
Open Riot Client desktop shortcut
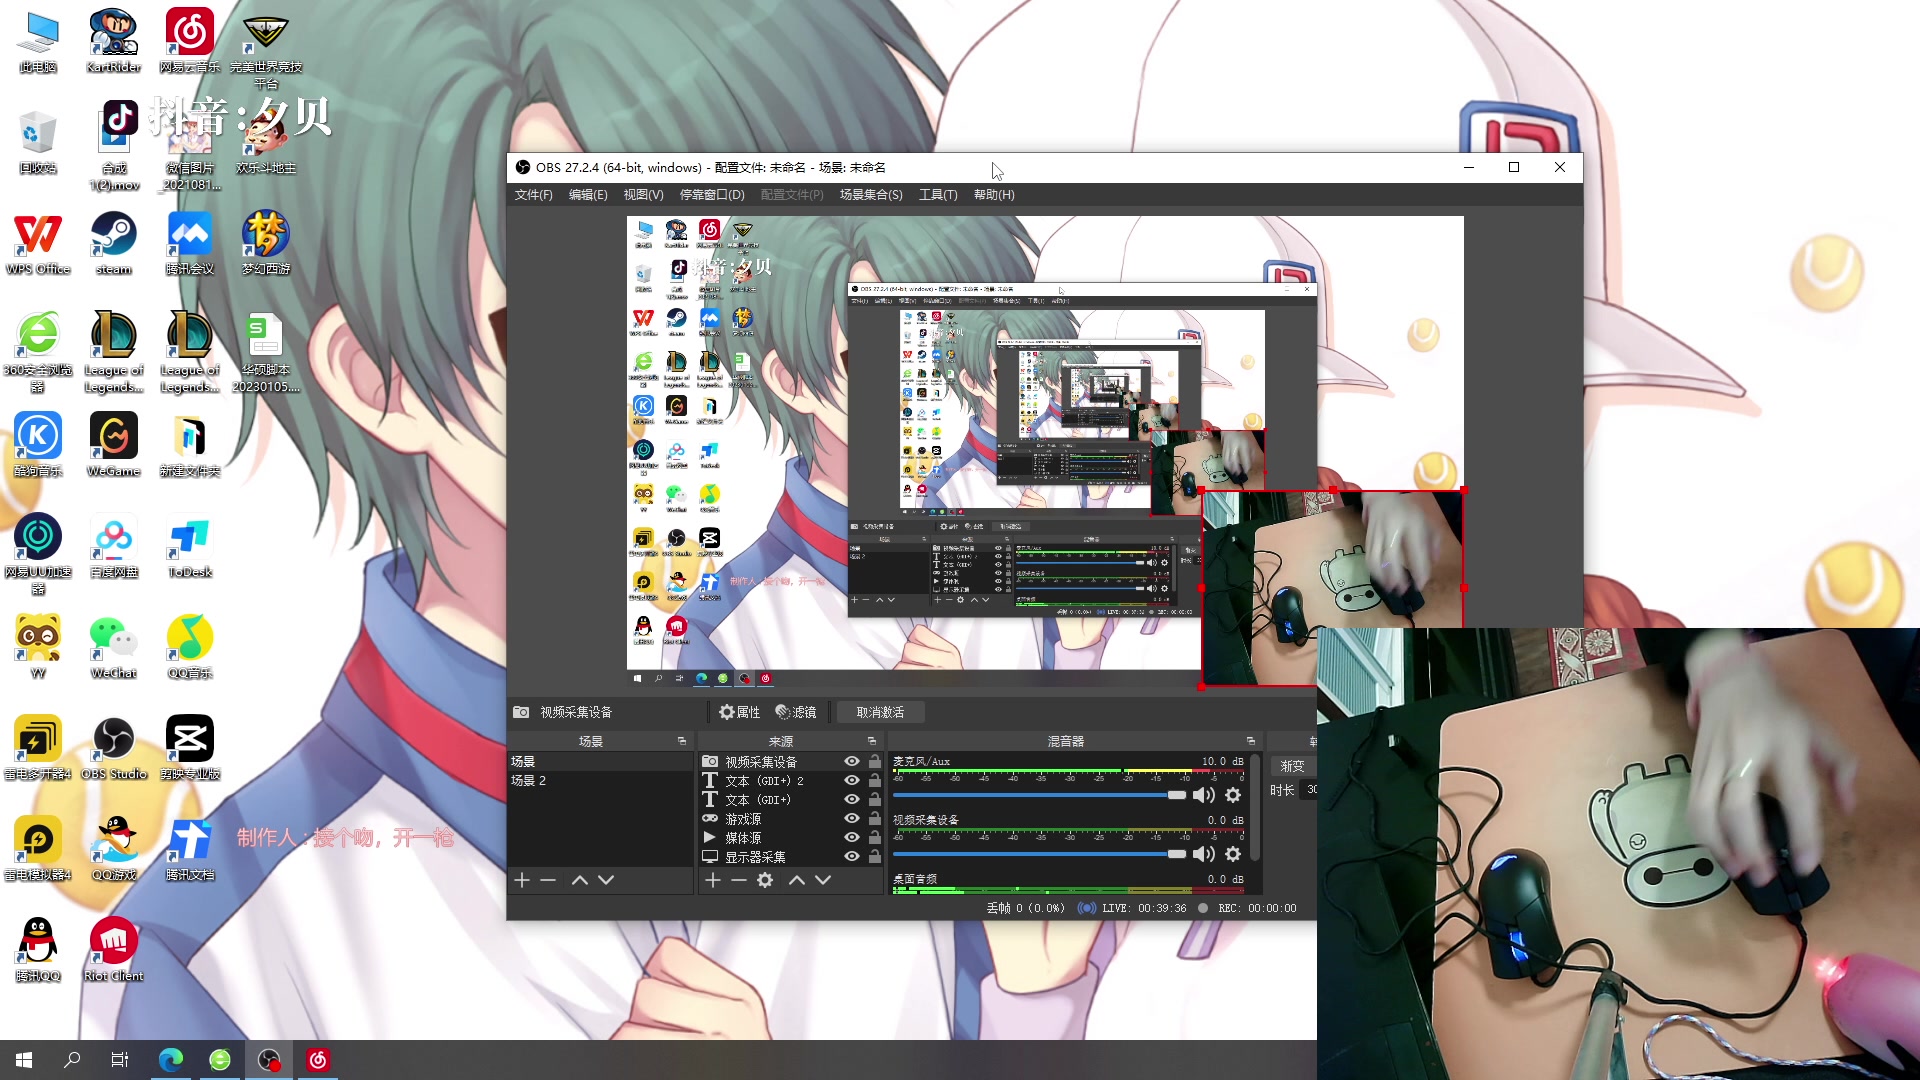coord(114,950)
